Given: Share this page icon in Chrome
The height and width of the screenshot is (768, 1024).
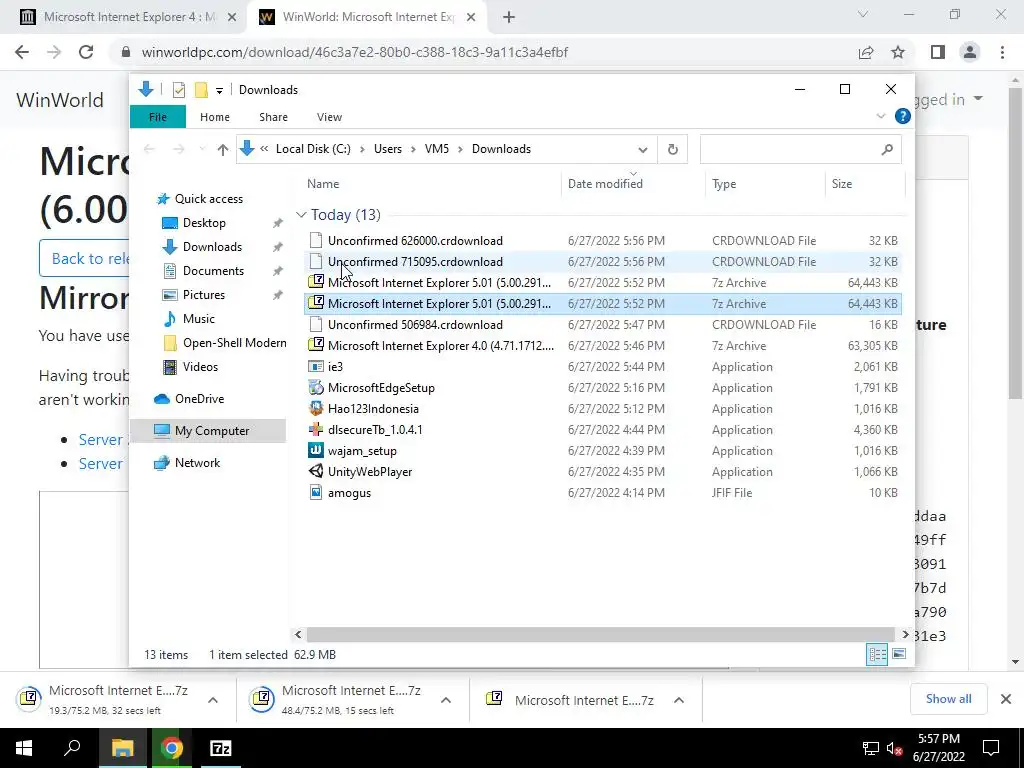Looking at the screenshot, I should pos(866,52).
